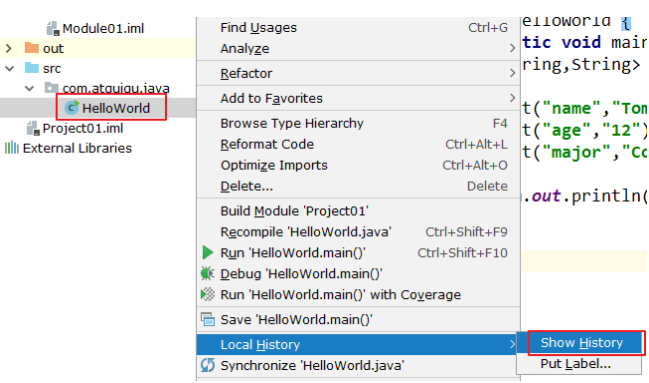
Task: Collapse the src folder
Action: (9, 68)
